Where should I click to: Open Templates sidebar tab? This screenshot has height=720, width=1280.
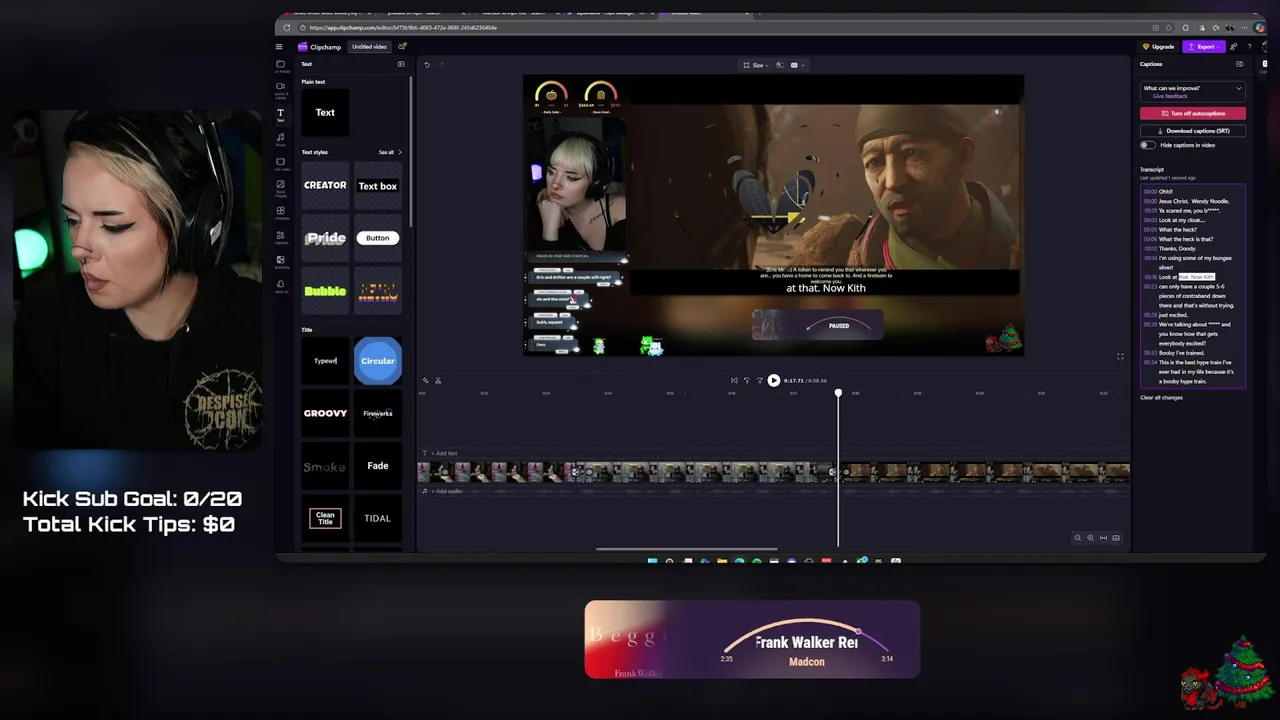click(281, 212)
